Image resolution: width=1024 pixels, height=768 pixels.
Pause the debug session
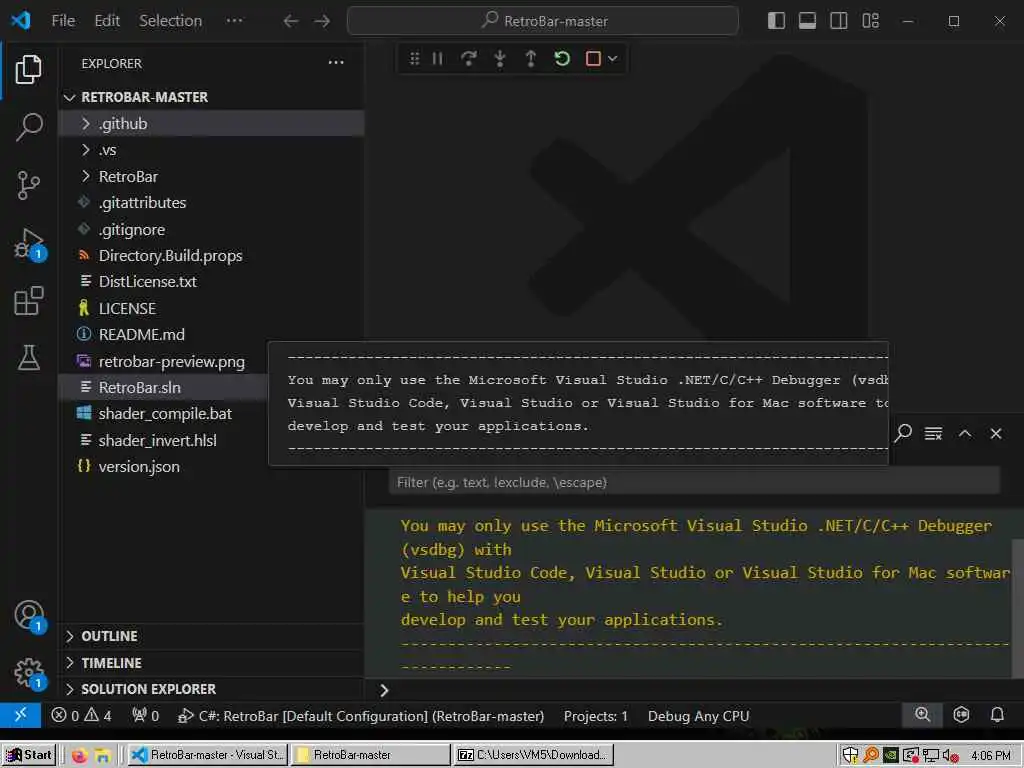pos(438,59)
